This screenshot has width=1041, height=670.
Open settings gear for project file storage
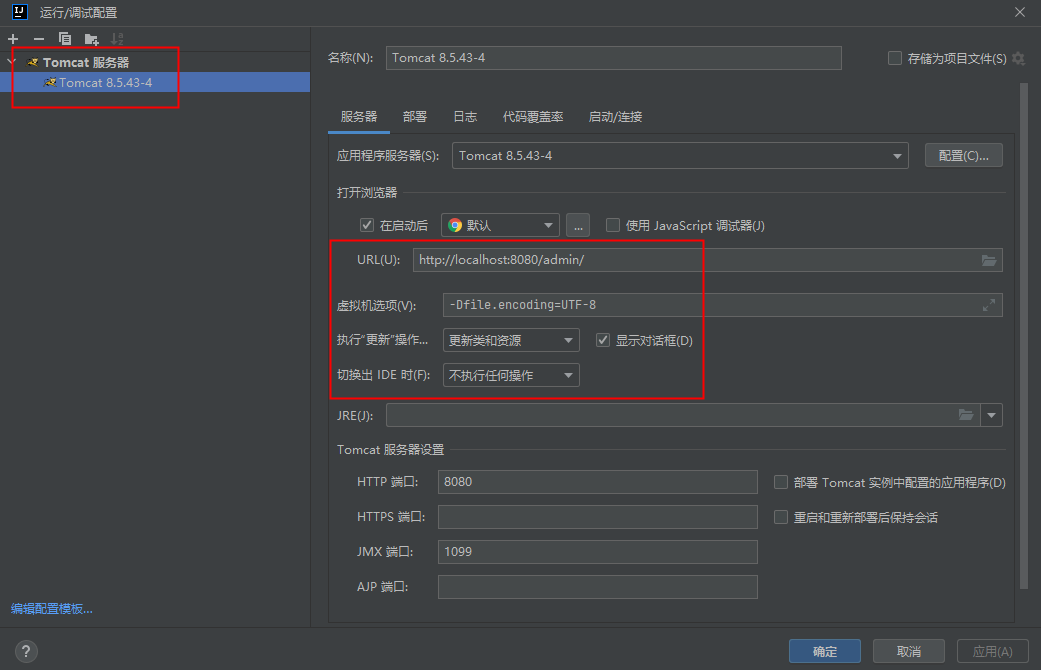[1019, 58]
